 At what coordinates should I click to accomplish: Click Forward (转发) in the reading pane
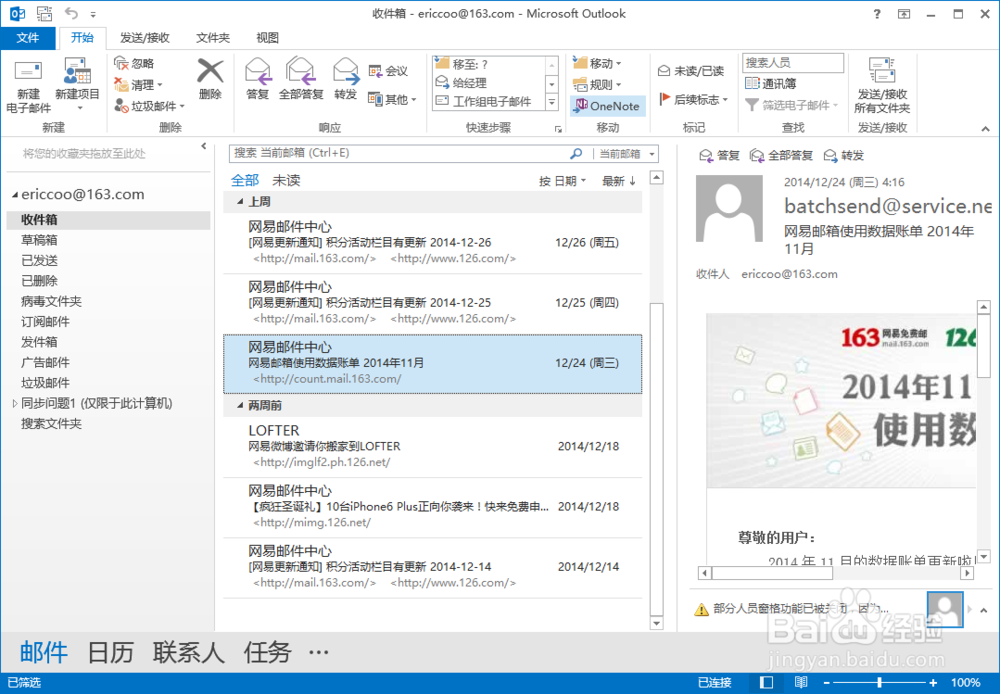844,156
